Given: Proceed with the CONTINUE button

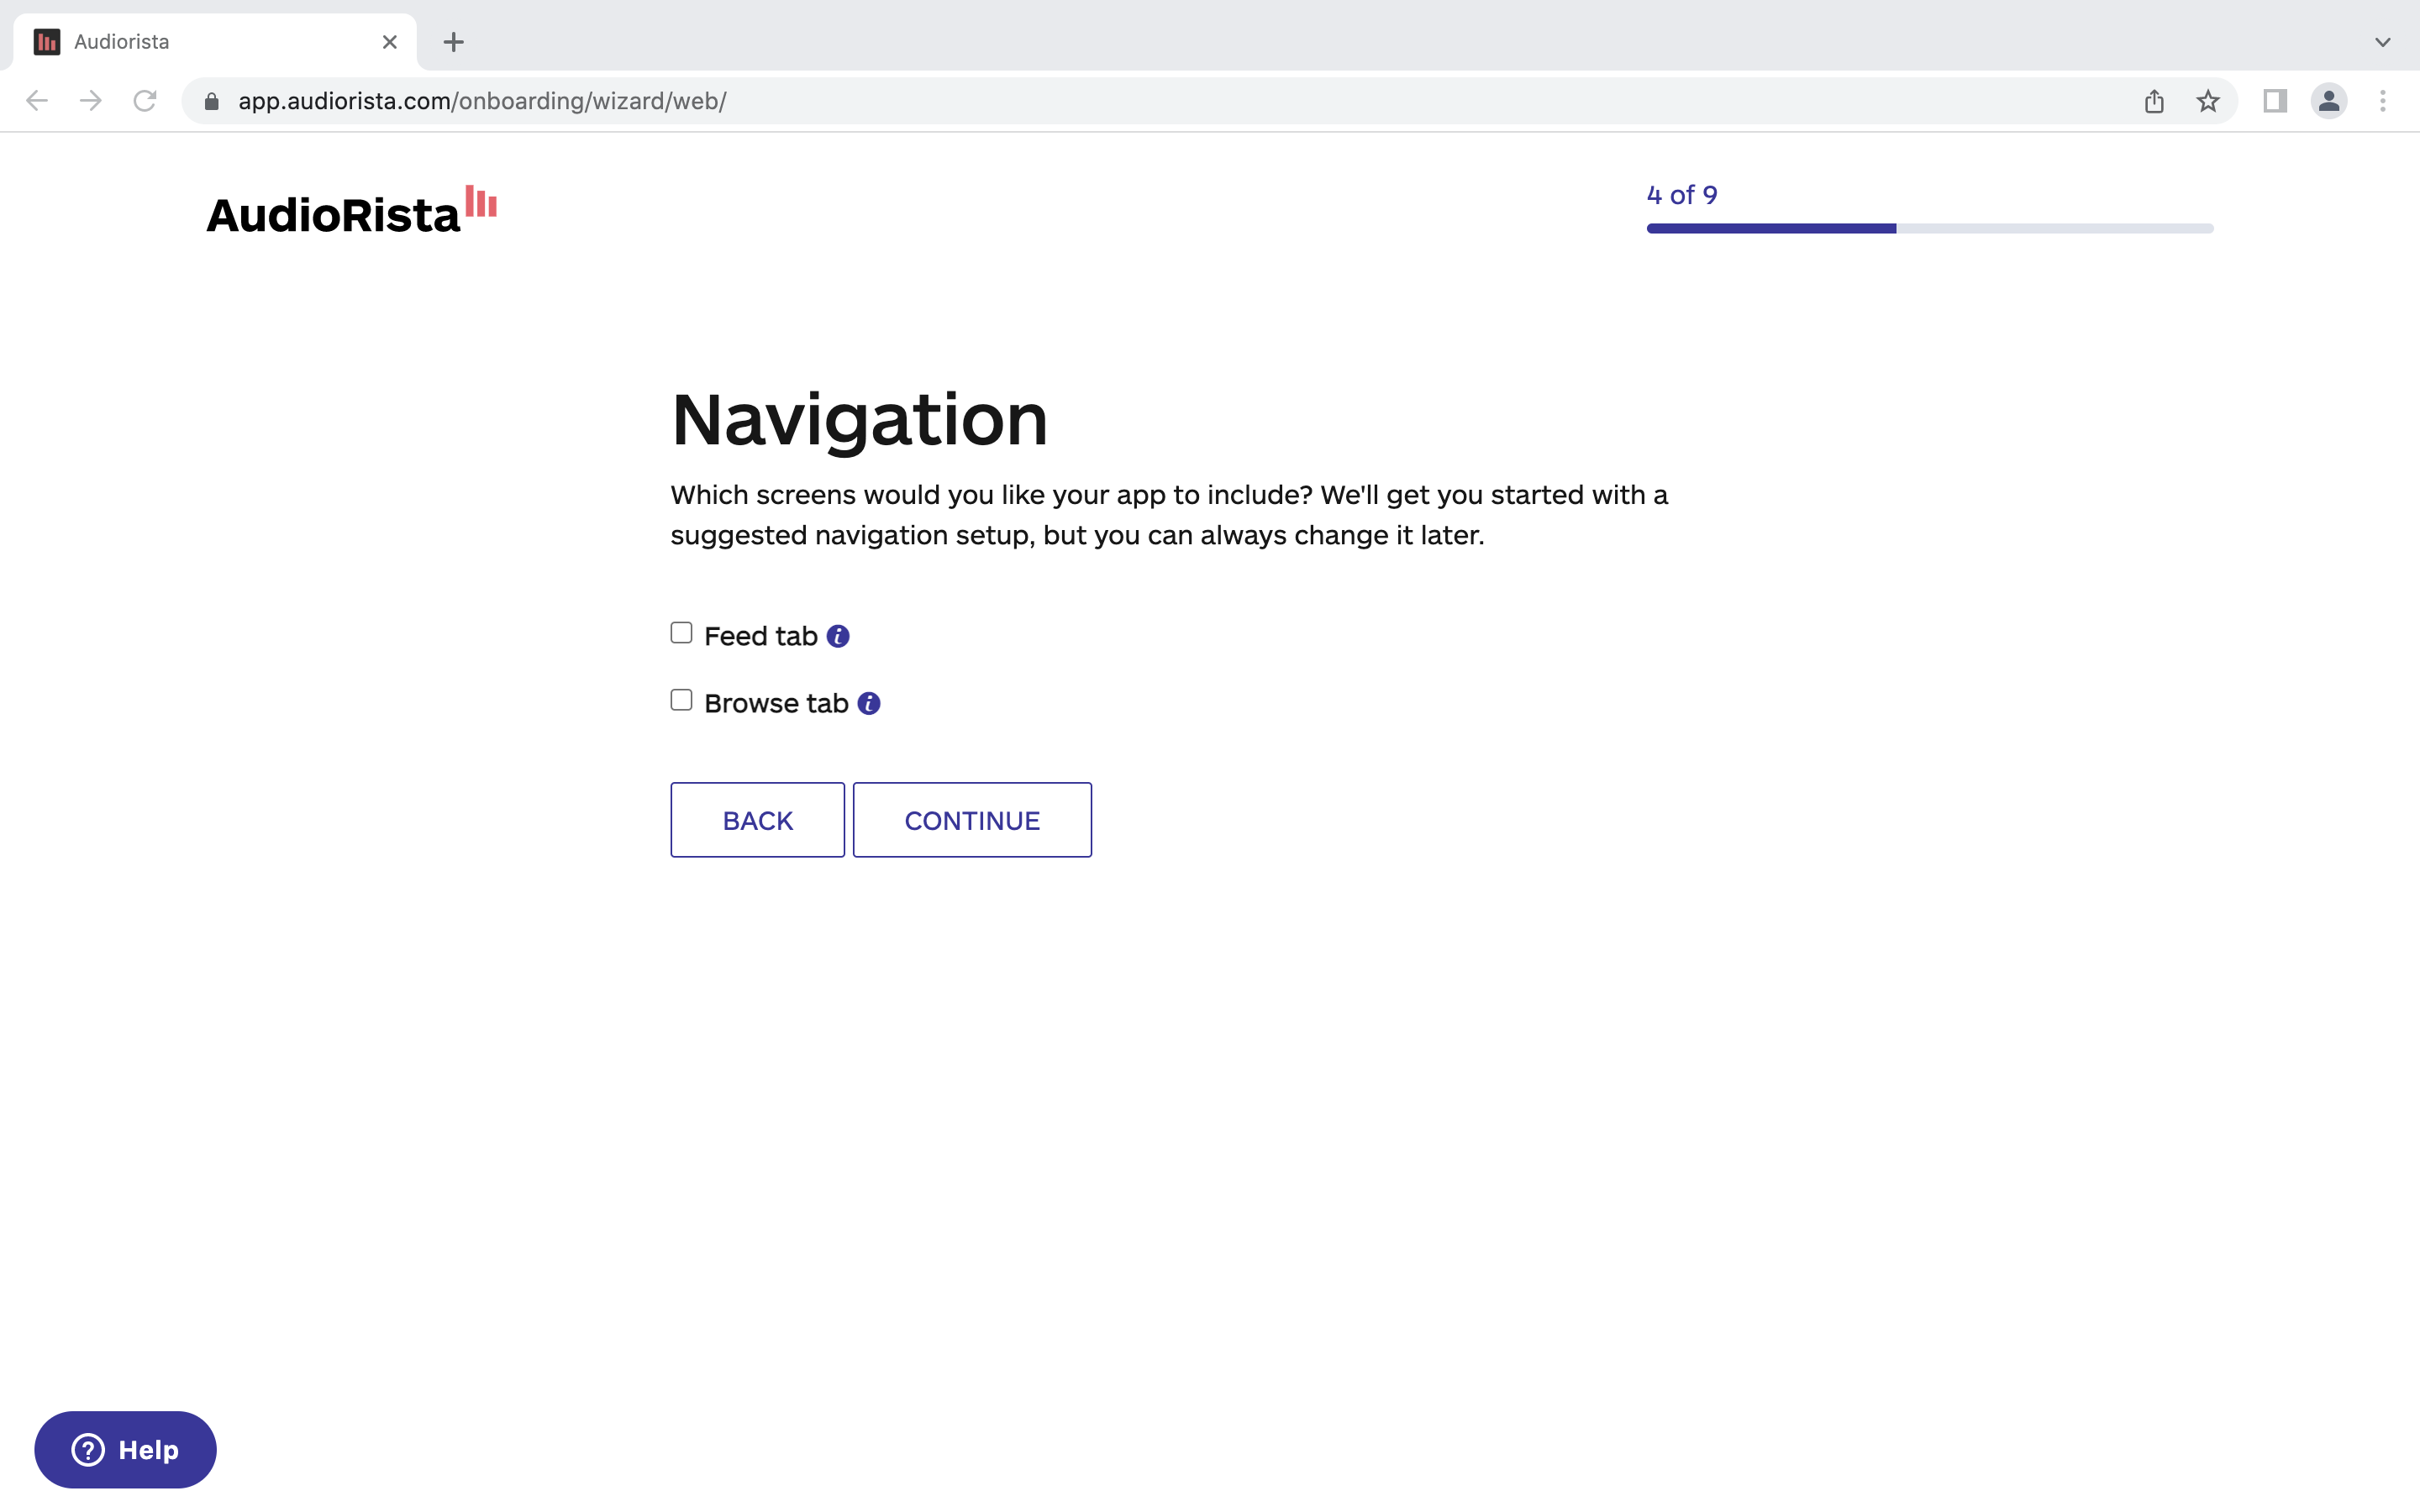Looking at the screenshot, I should coord(972,820).
